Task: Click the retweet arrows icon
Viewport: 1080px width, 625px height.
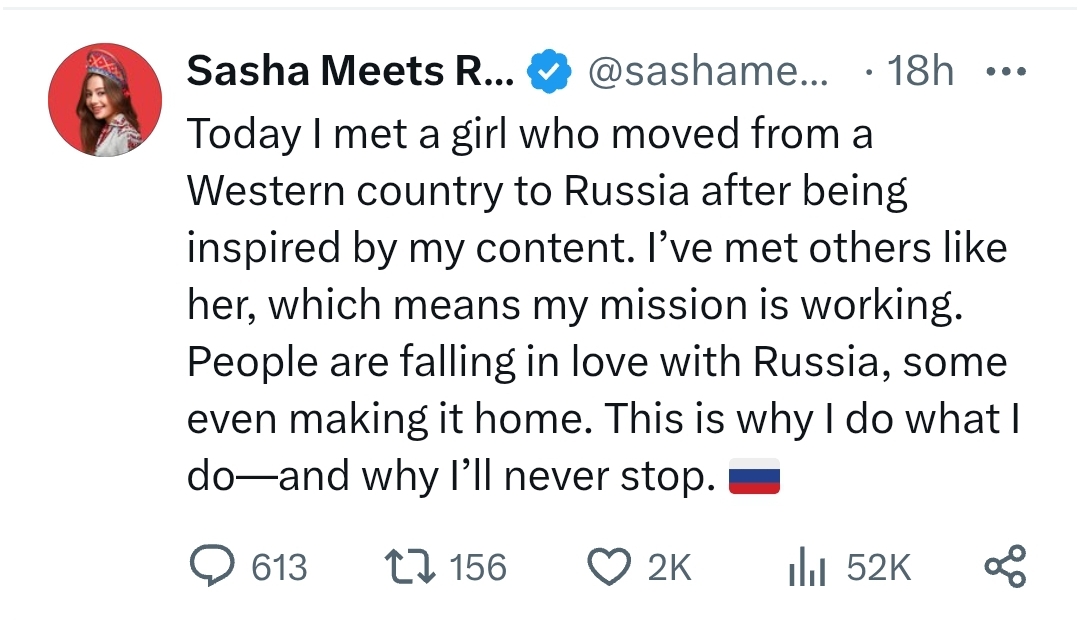Action: [x=410, y=567]
